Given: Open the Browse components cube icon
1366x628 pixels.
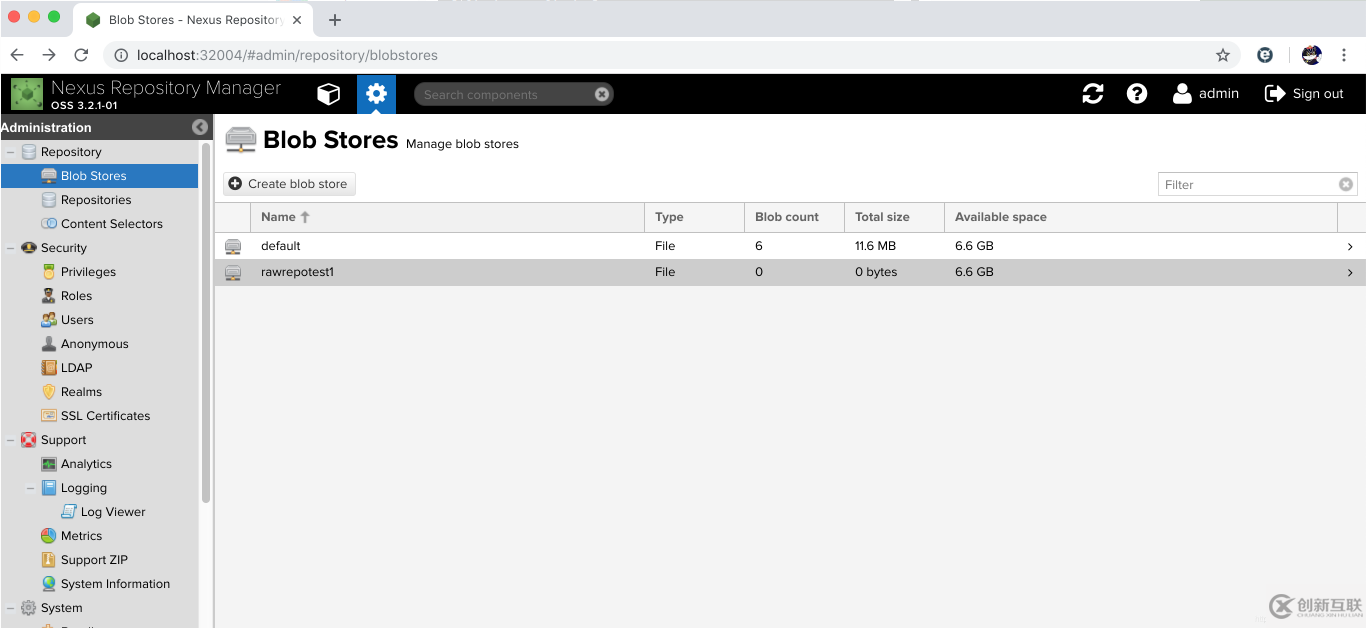Looking at the screenshot, I should 329,94.
